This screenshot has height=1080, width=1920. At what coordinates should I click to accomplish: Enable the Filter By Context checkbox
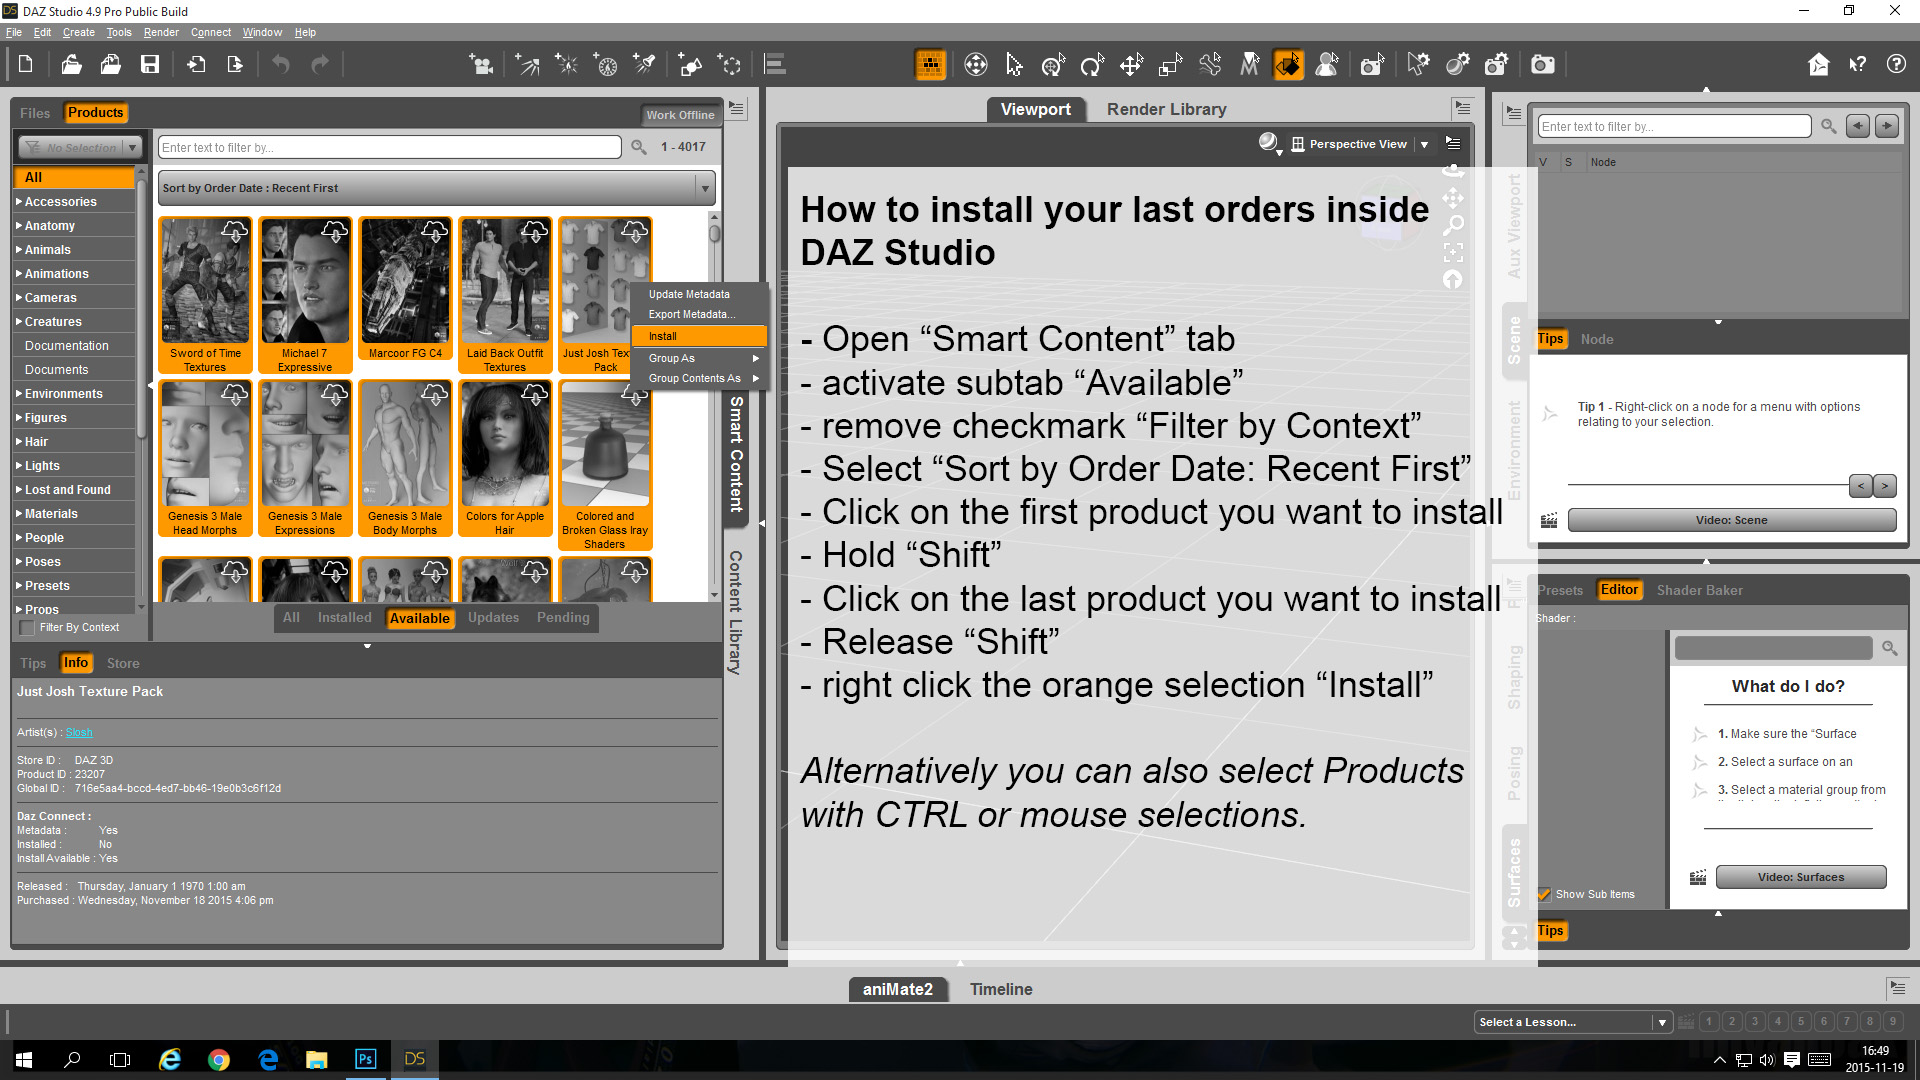point(28,628)
